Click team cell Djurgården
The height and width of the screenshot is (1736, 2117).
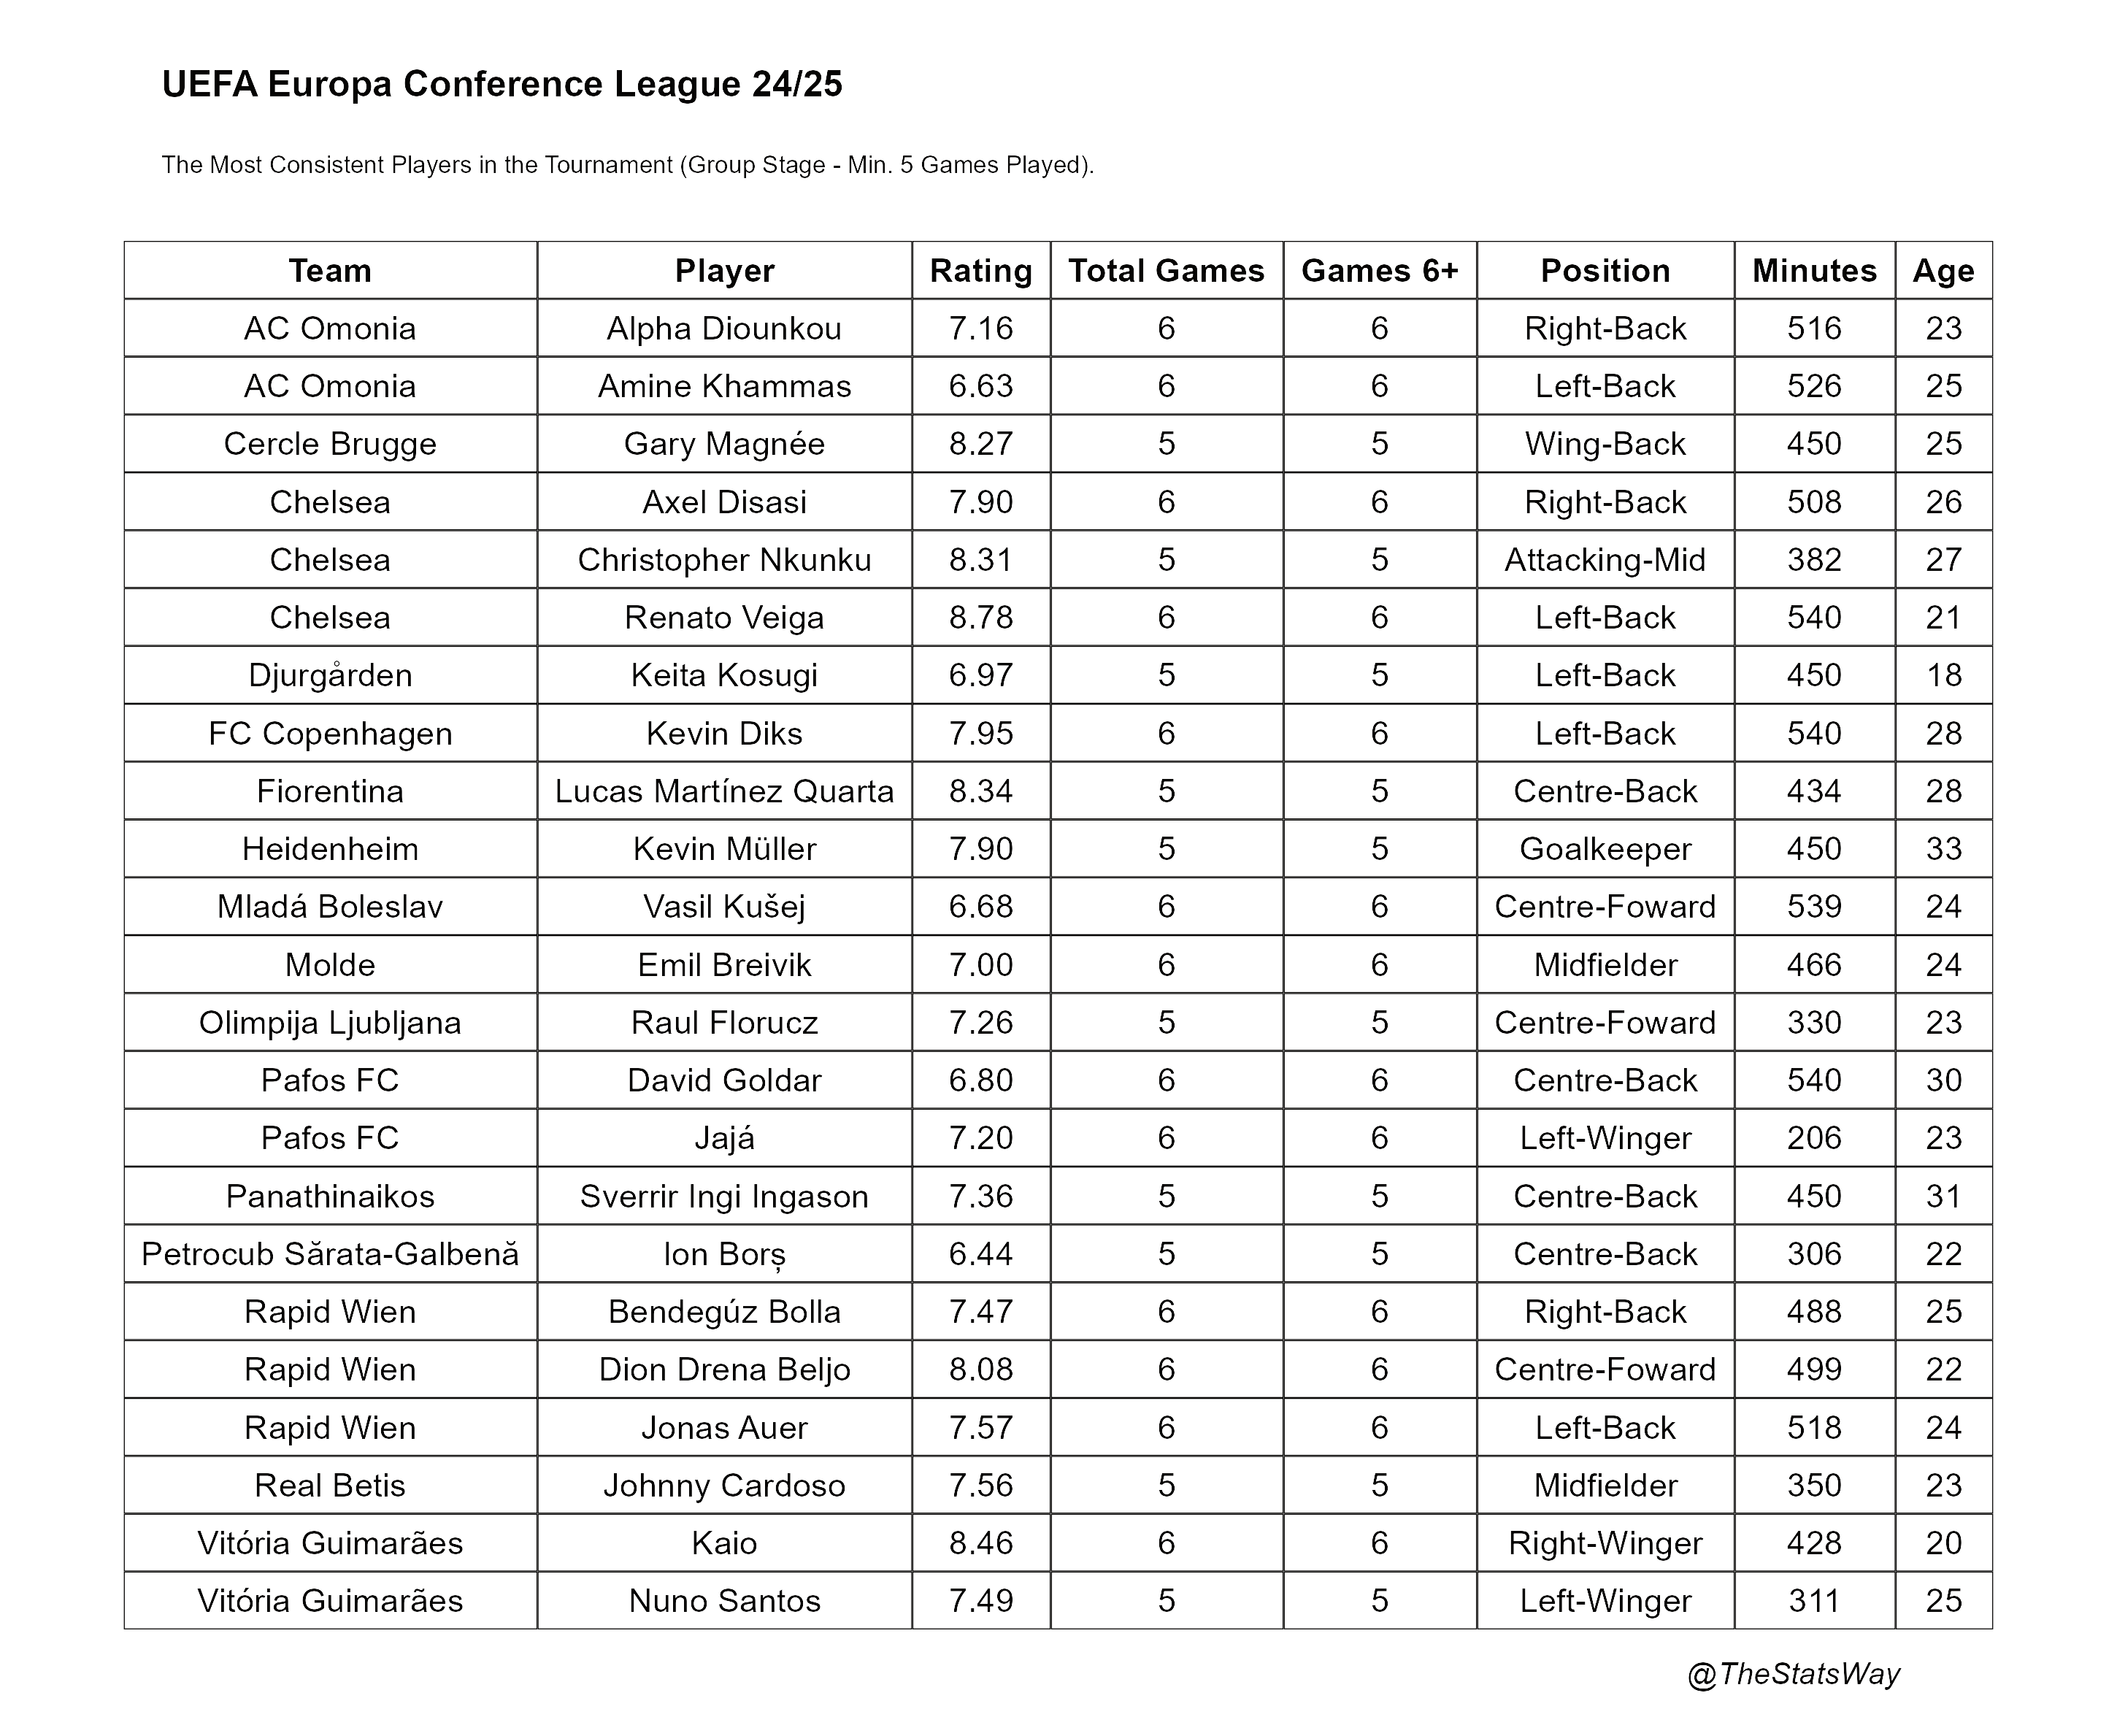[330, 676]
